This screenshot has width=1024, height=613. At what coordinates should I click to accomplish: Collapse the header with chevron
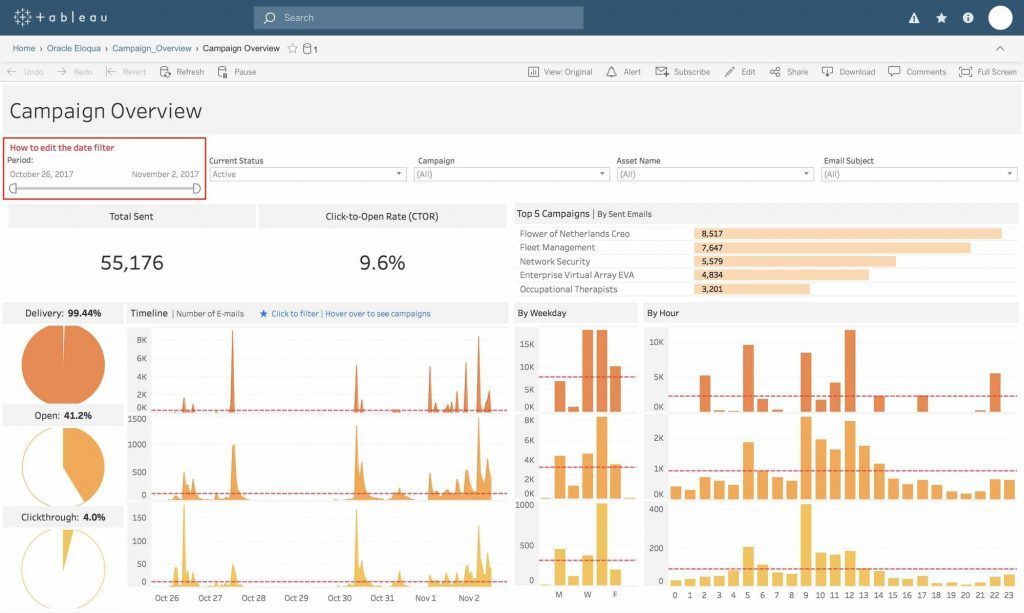coord(1000,49)
